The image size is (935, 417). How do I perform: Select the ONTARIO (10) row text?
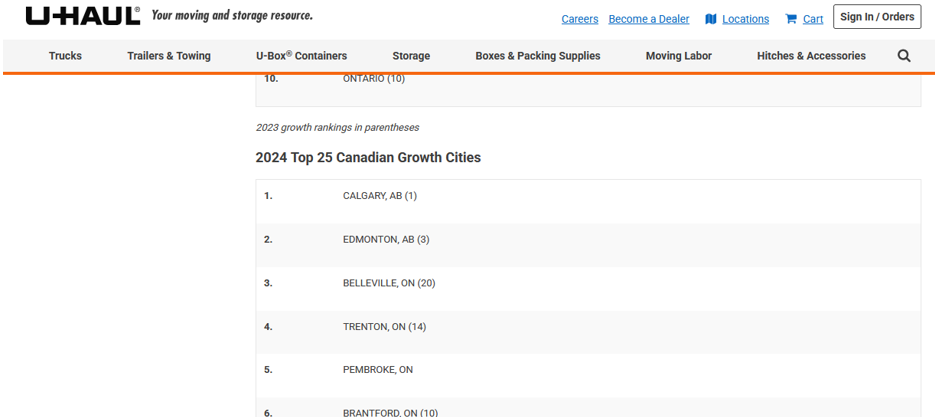tap(374, 78)
